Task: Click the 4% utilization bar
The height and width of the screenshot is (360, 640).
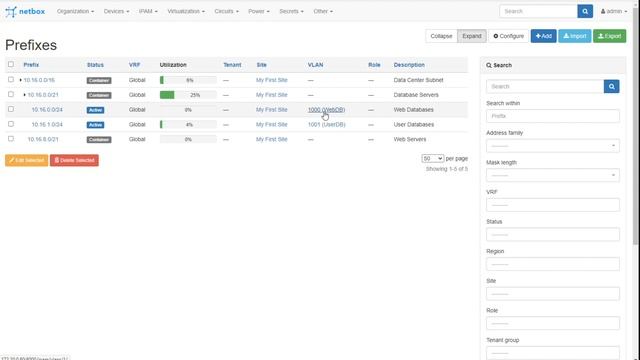Action: (x=188, y=124)
